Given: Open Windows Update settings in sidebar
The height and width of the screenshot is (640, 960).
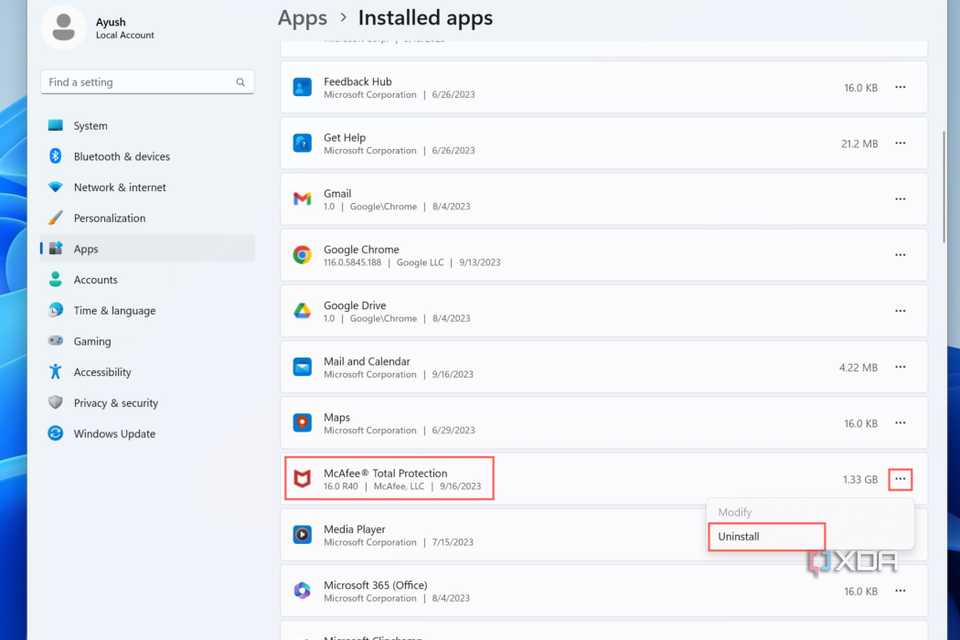Looking at the screenshot, I should coord(114,434).
